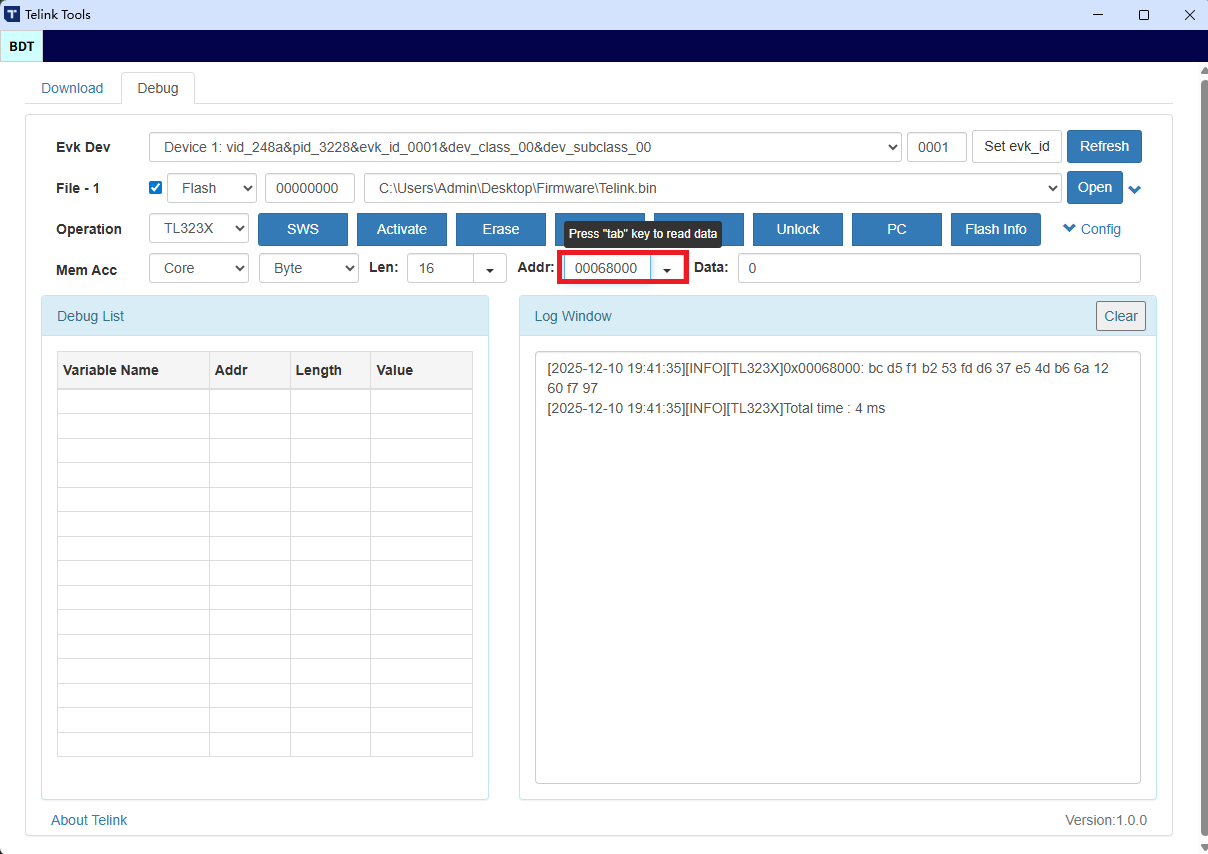Viewport: 1208px width, 854px height.
Task: Open the Evk Dev device dropdown
Action: 525,147
